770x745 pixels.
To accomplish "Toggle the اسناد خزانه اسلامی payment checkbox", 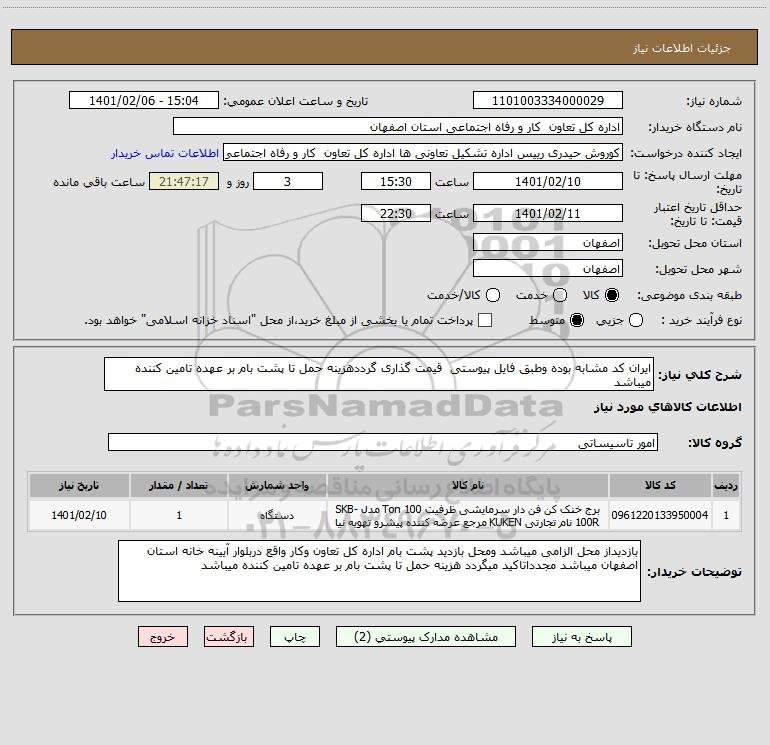I will (x=485, y=320).
